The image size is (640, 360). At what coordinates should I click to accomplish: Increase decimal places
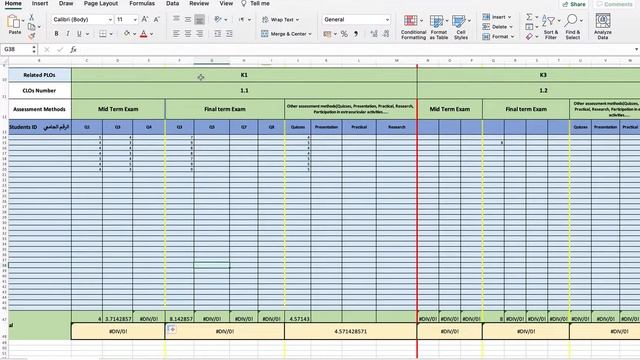(374, 34)
